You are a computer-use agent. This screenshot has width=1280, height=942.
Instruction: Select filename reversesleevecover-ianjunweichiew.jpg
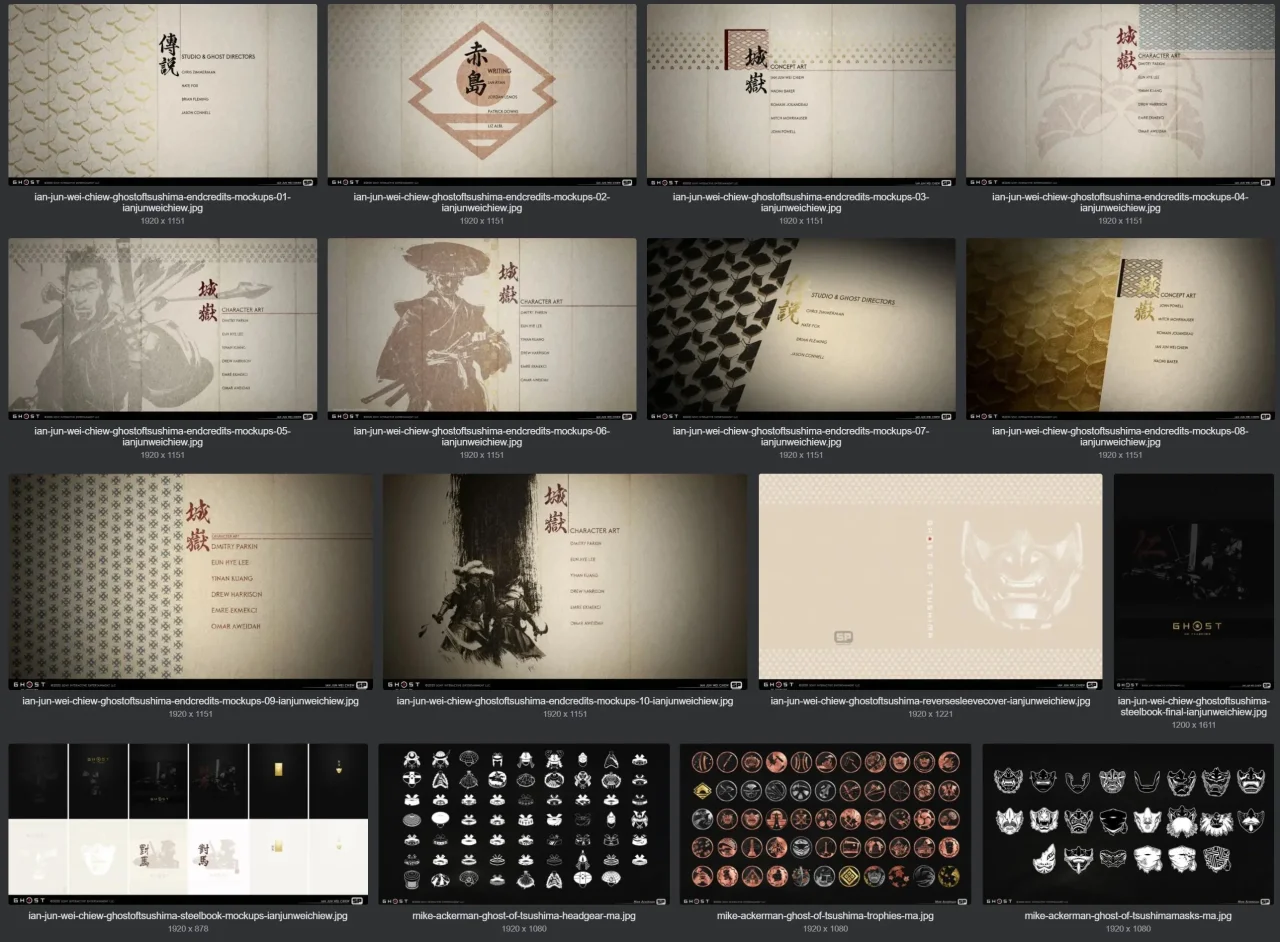(x=930, y=701)
